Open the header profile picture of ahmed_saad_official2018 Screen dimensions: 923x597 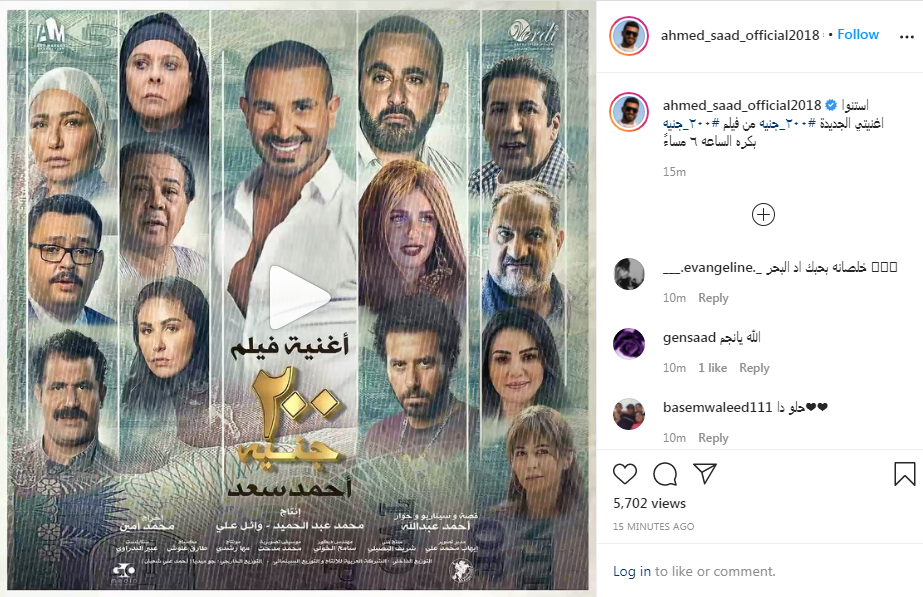[629, 36]
